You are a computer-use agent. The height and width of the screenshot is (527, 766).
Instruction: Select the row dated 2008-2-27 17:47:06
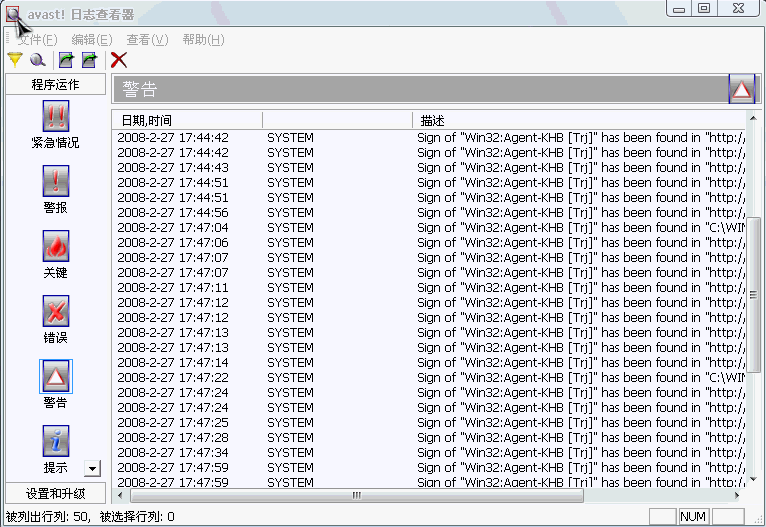pos(429,243)
